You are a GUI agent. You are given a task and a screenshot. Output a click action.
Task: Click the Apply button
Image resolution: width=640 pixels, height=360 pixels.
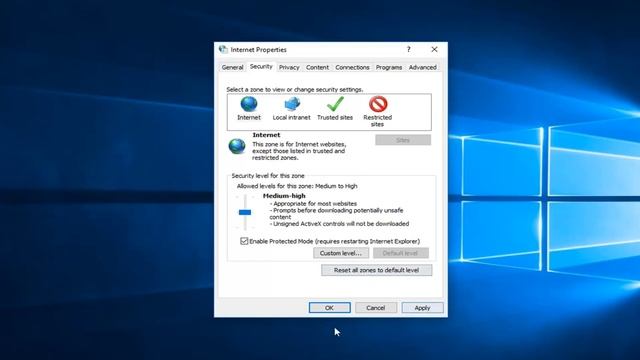(x=422, y=308)
